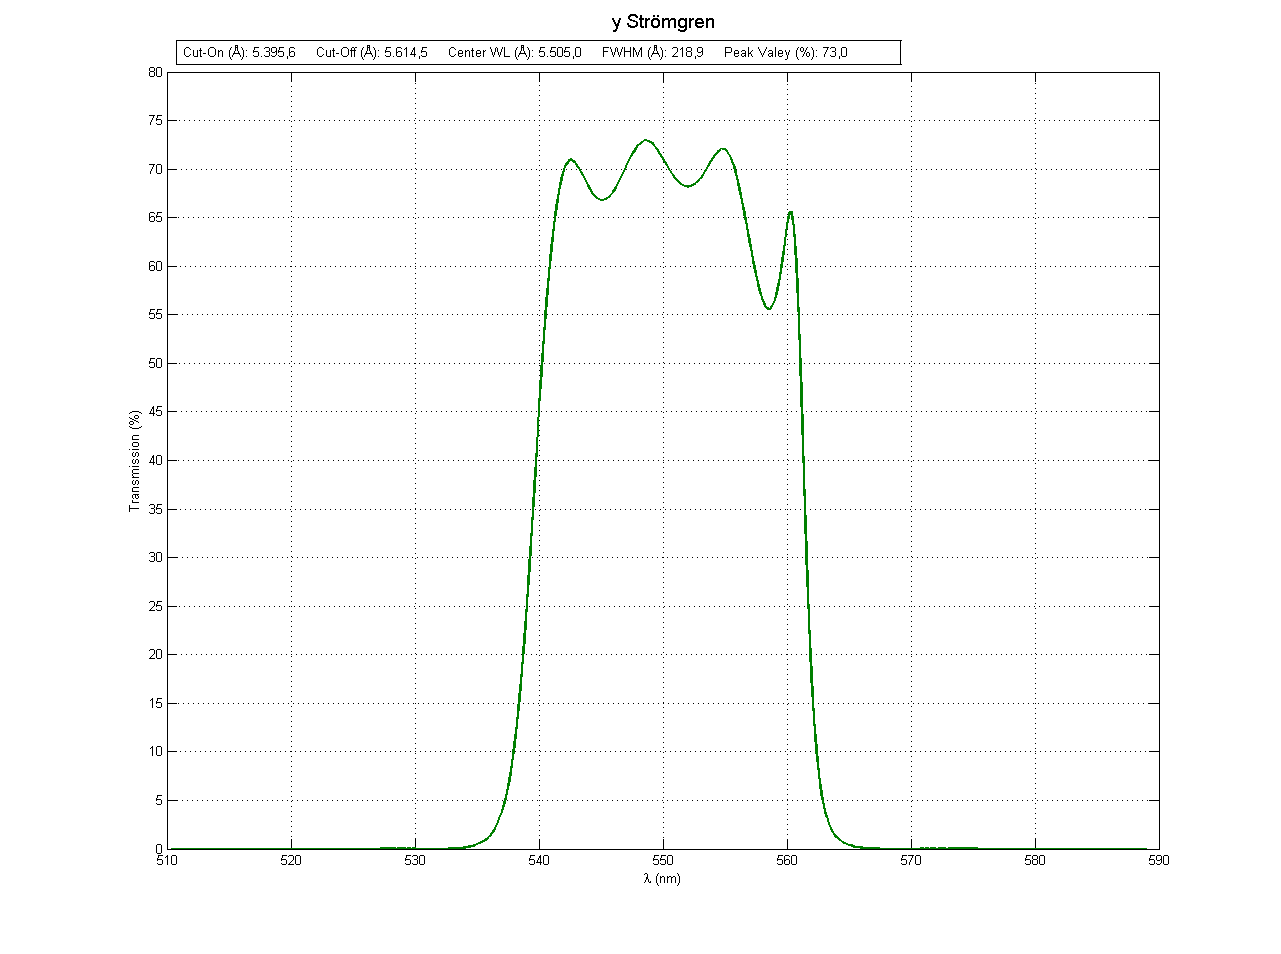The image size is (1281, 954).
Task: Click the y-axis tick label 25
Action: tap(156, 606)
